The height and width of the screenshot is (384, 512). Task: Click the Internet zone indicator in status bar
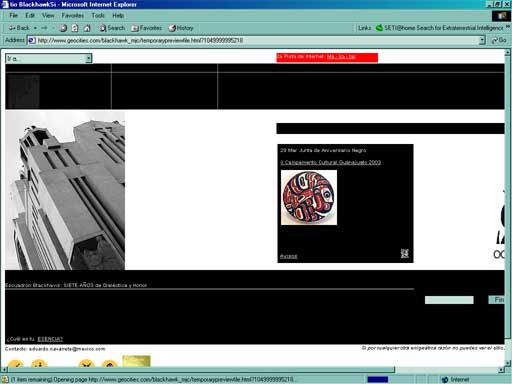pos(455,379)
